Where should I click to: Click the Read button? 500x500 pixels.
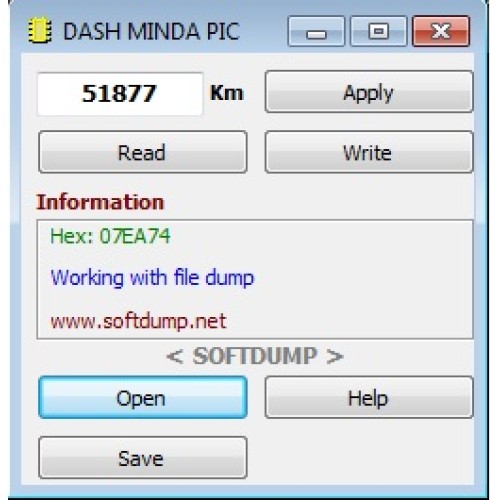pos(143,152)
